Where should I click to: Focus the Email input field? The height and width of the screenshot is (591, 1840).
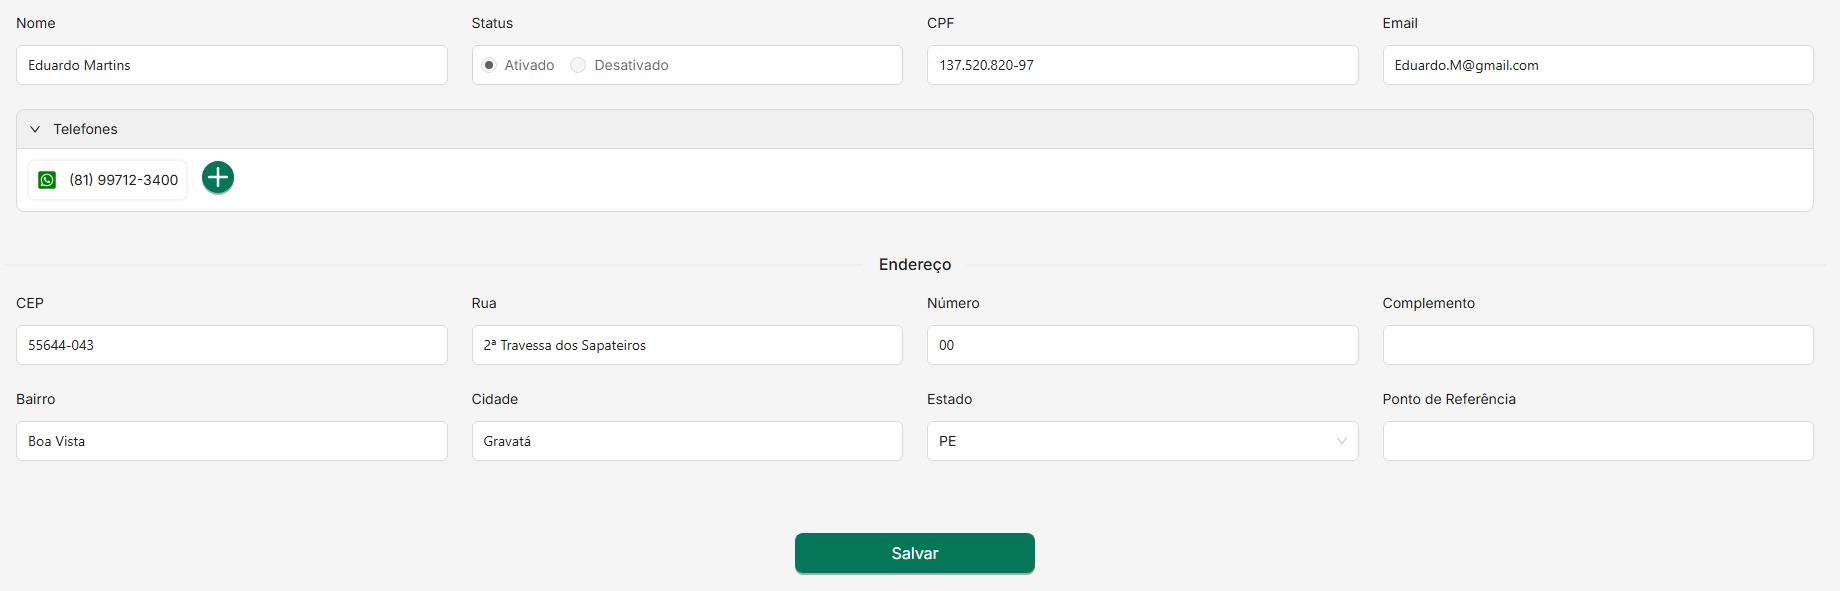click(1597, 65)
